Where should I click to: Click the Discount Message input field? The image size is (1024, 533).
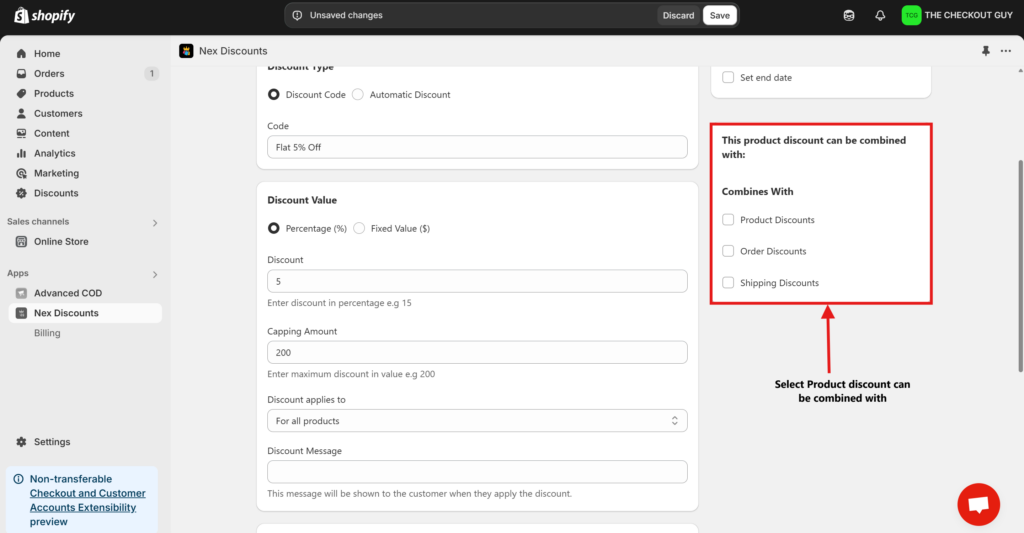click(477, 472)
